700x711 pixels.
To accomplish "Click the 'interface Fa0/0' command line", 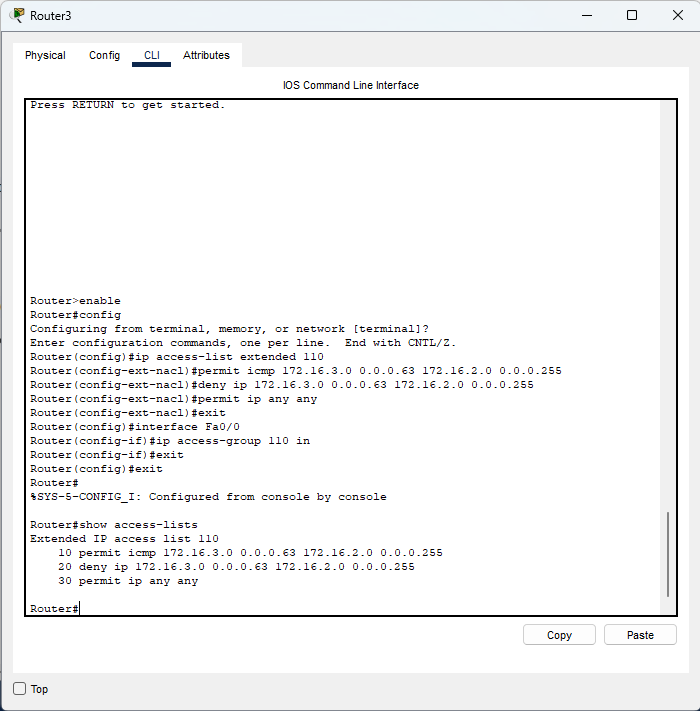I will point(135,427).
